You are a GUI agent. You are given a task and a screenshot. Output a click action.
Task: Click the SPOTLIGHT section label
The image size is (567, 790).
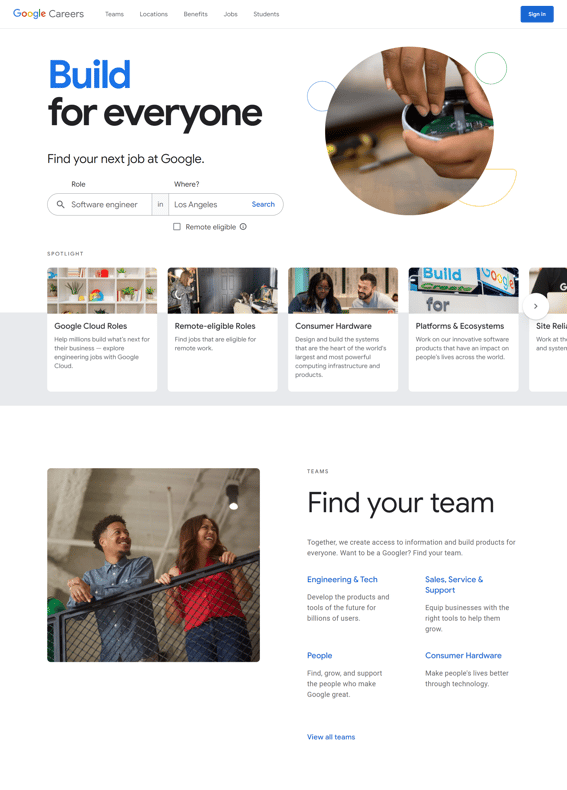point(66,253)
